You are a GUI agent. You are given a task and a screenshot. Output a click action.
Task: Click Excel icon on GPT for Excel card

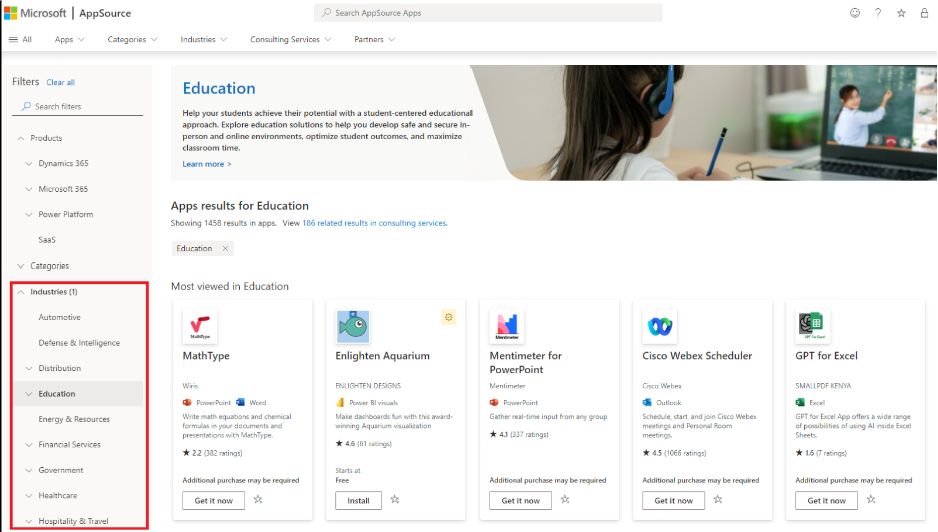click(x=800, y=402)
